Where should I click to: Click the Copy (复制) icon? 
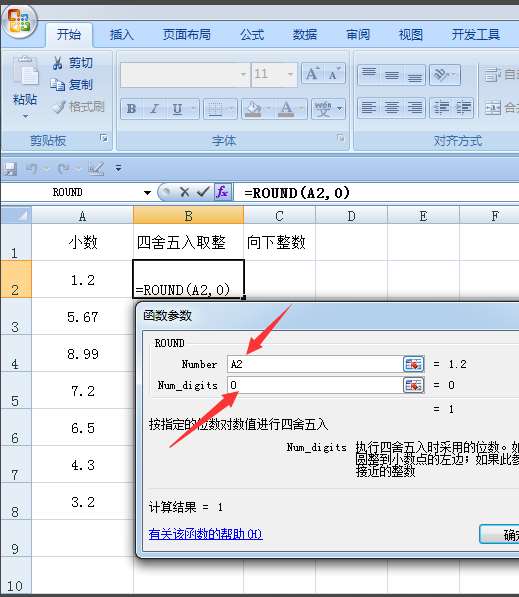click(x=58, y=85)
